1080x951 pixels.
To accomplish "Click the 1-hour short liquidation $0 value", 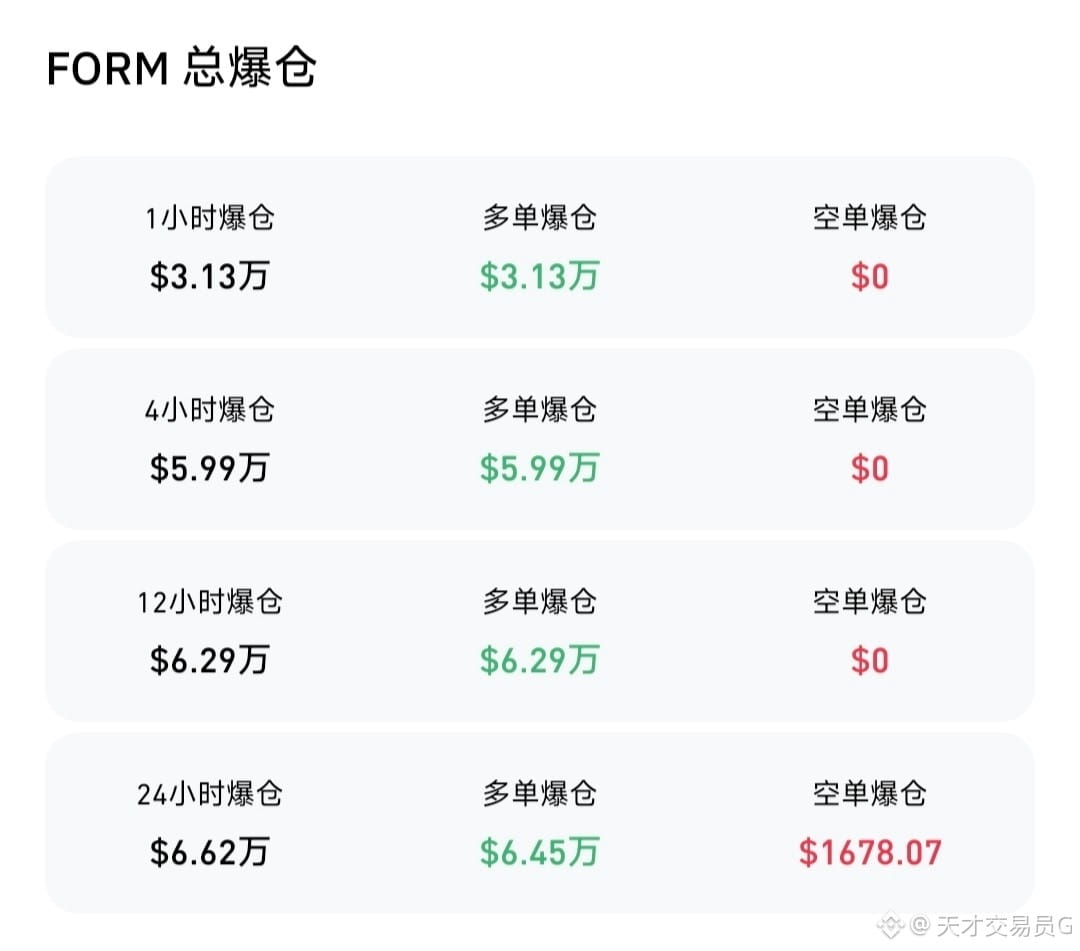I will [869, 276].
